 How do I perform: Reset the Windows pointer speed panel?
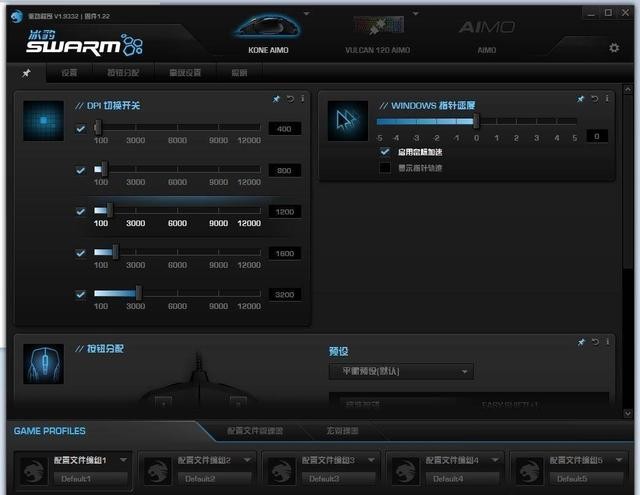click(x=594, y=99)
